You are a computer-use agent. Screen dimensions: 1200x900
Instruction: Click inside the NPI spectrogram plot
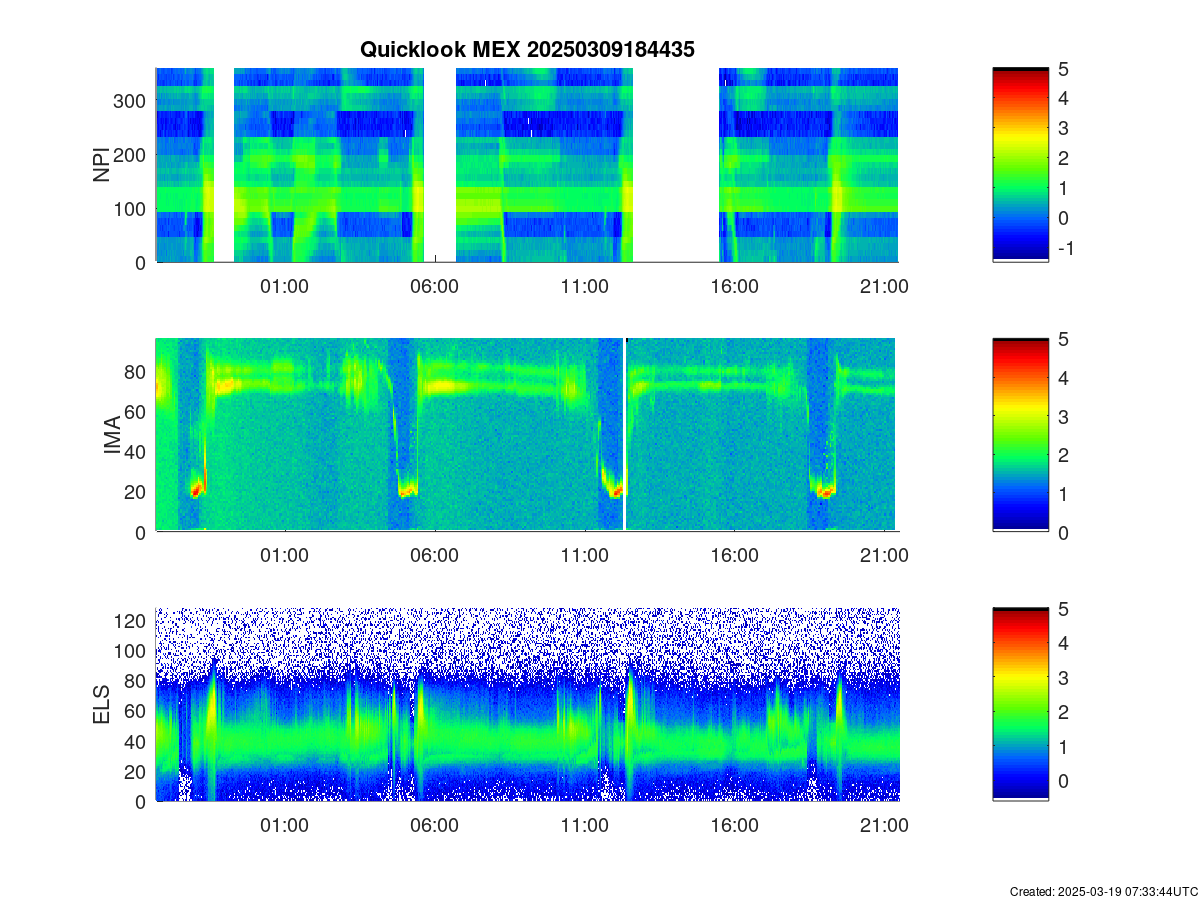(x=527, y=165)
